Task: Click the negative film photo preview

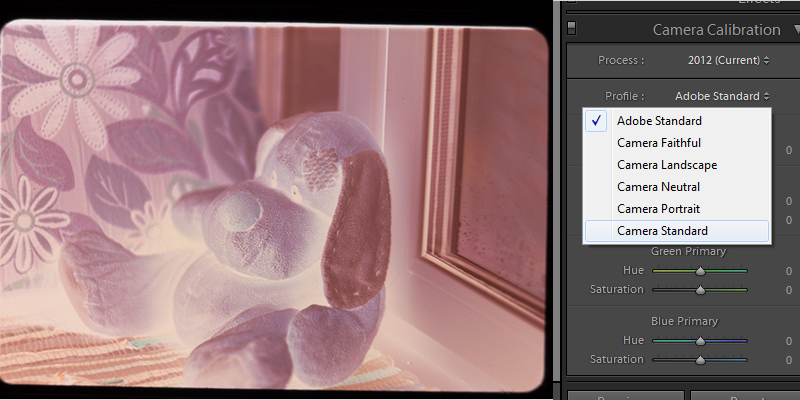Action: tap(274, 206)
